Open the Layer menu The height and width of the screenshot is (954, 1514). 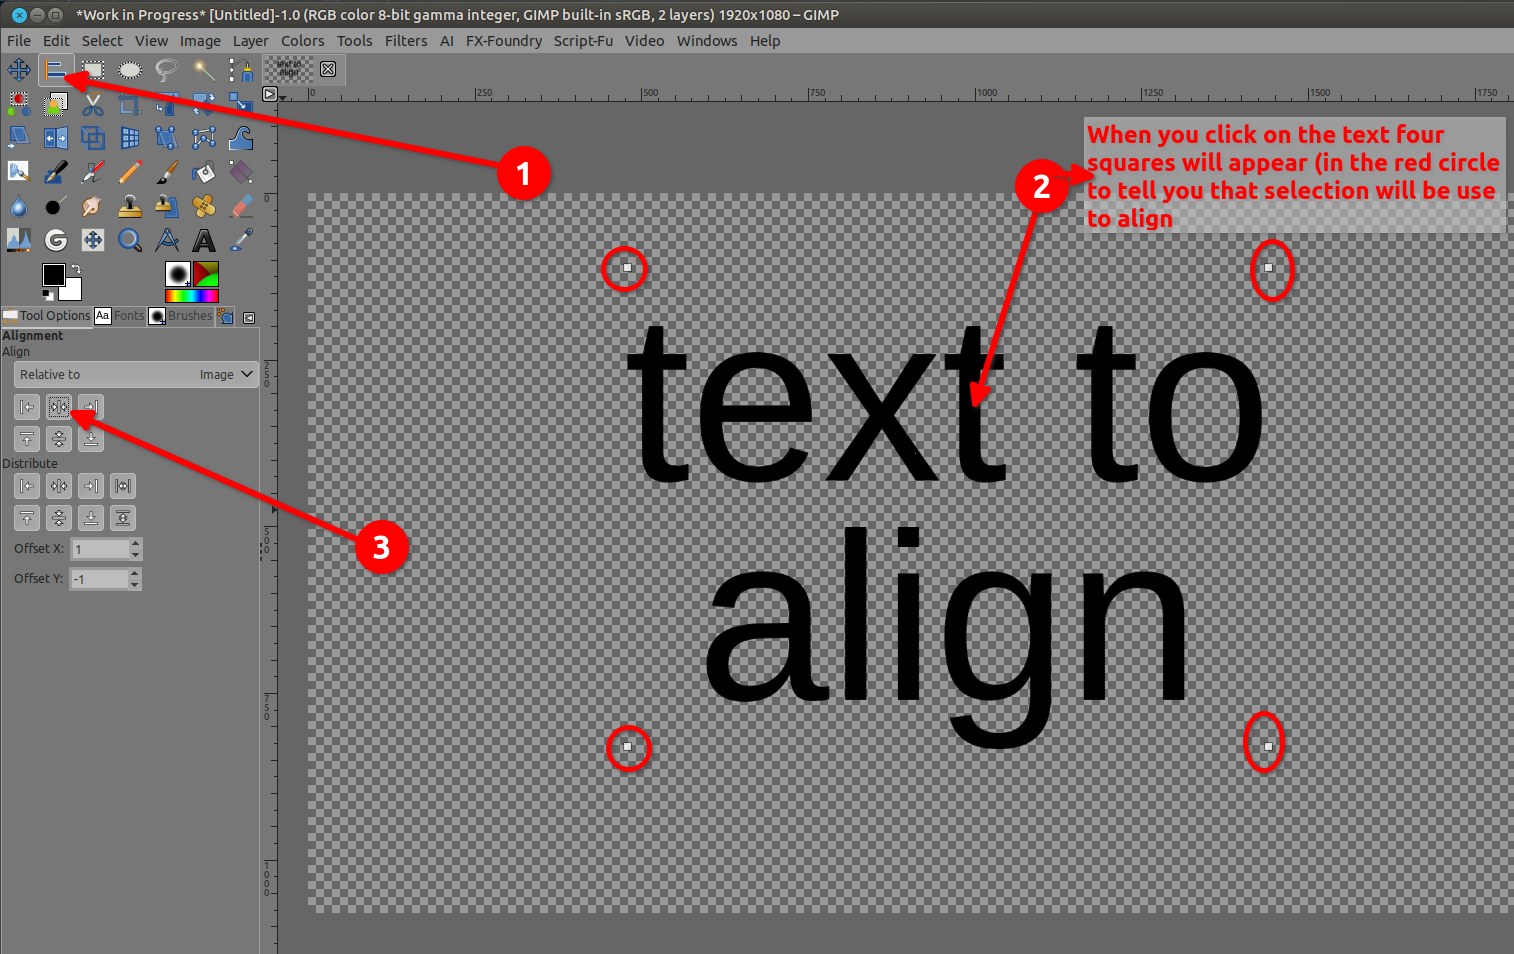(250, 41)
